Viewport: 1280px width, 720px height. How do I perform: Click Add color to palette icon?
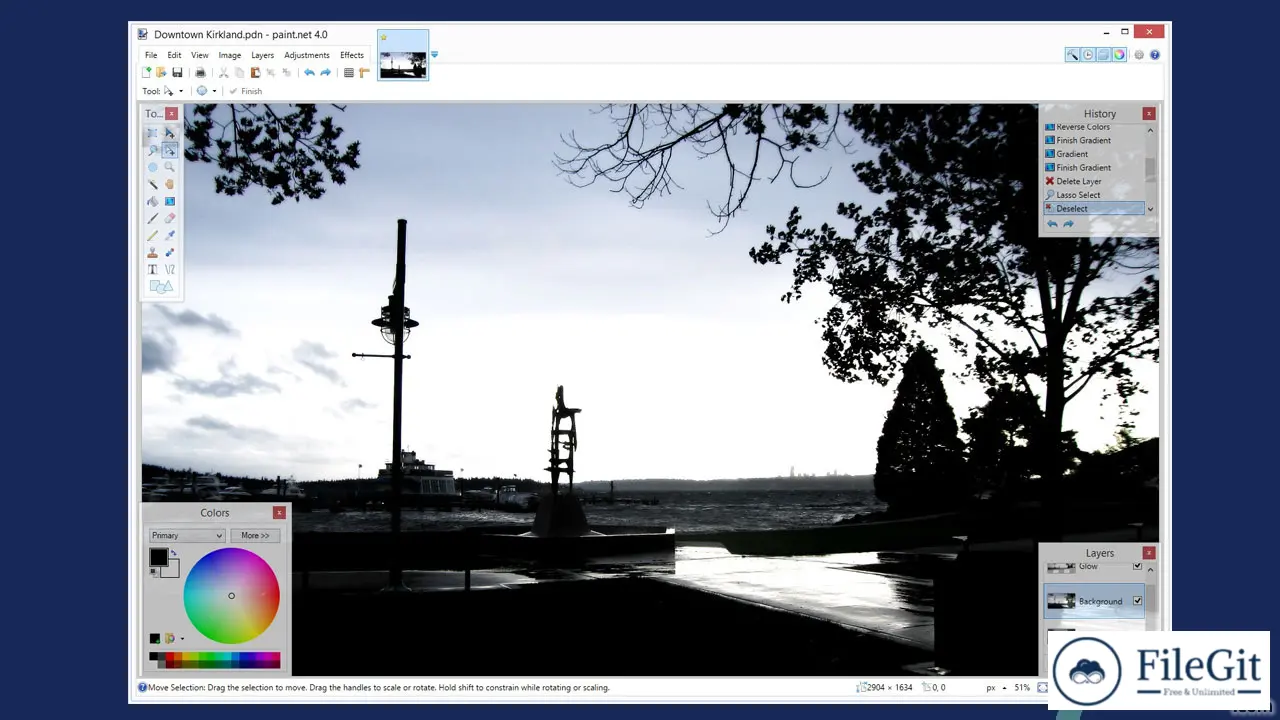[155, 638]
